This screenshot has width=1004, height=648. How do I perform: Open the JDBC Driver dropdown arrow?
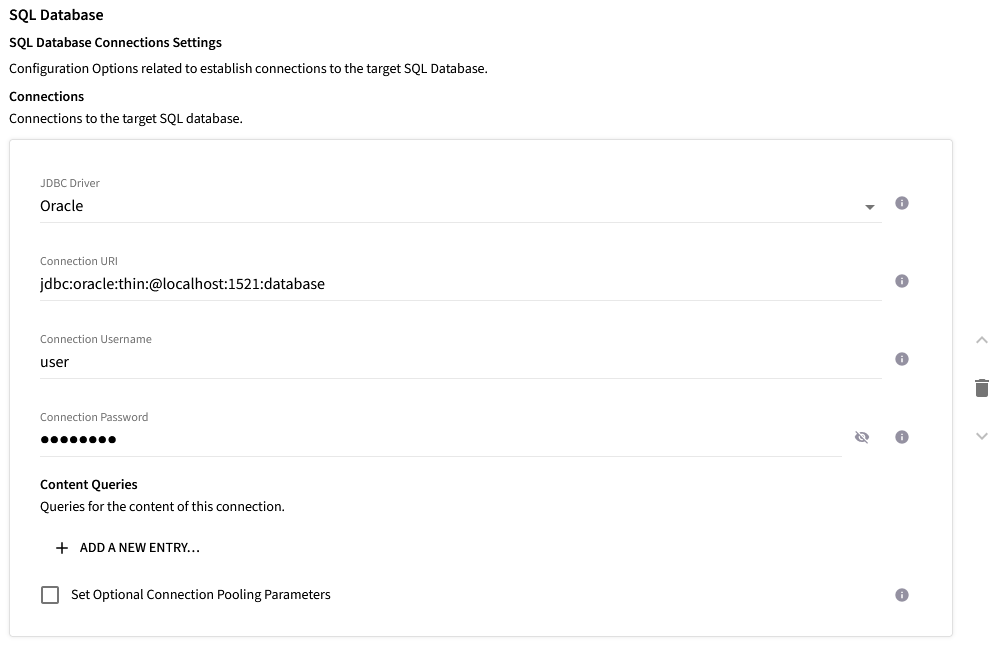pos(869,207)
